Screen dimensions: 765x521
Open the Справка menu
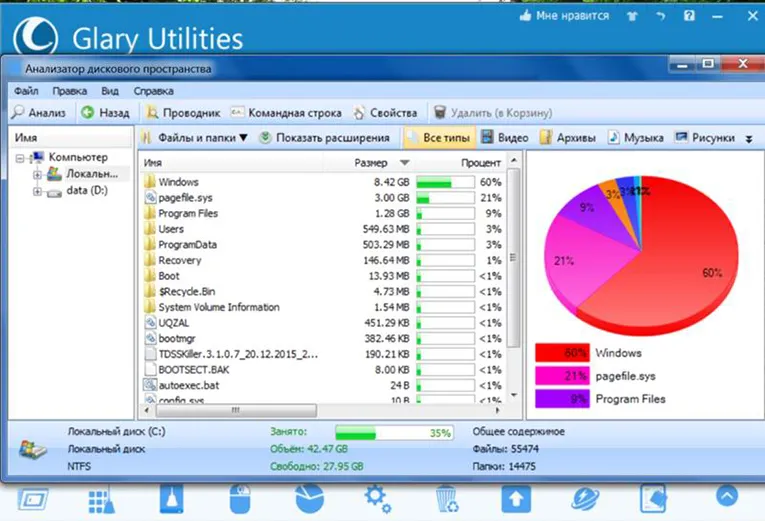(154, 91)
